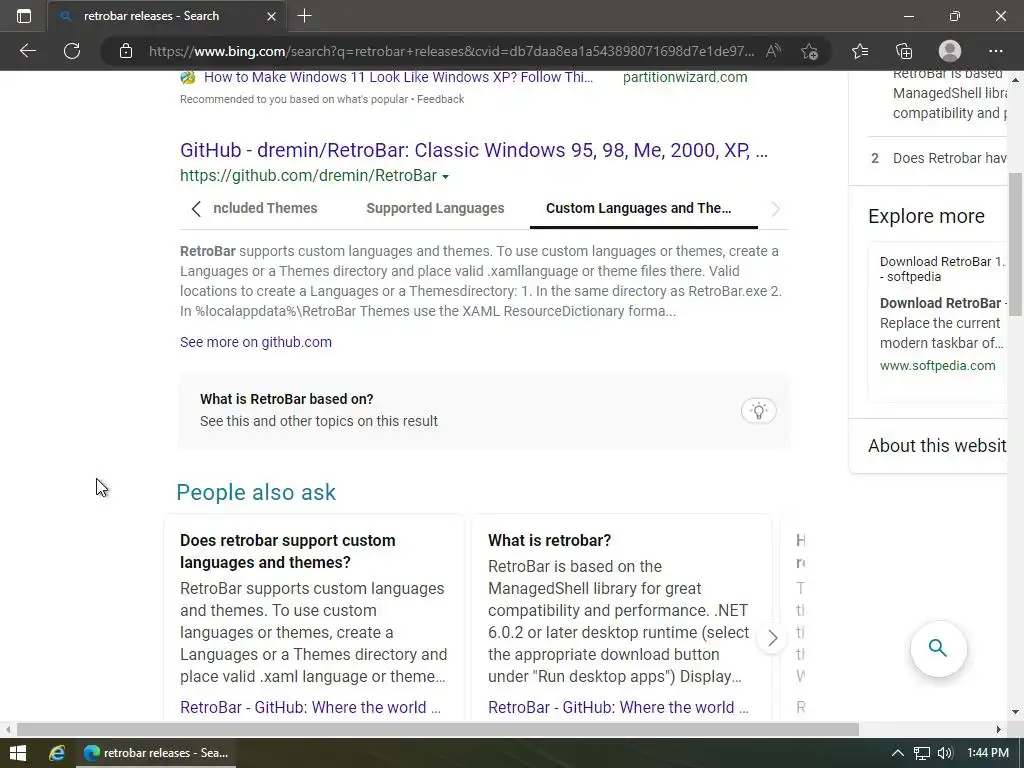
Task: Click the horizontal scrollbar thumb
Action: [438, 729]
